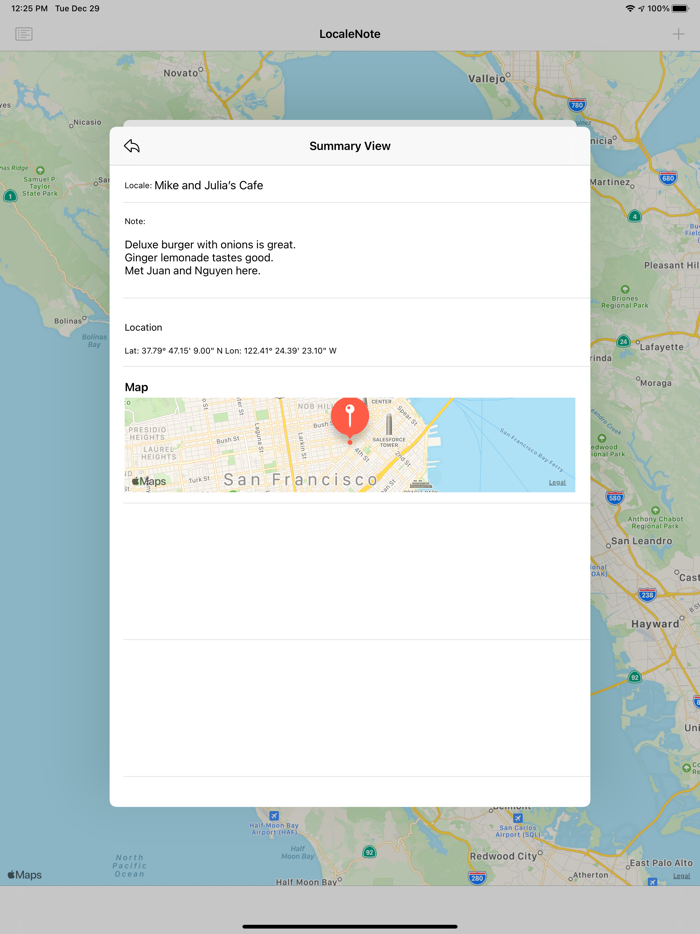Select the Salesforce Tower landmark icon
Viewport: 700px width, 934px height.
coord(389,425)
